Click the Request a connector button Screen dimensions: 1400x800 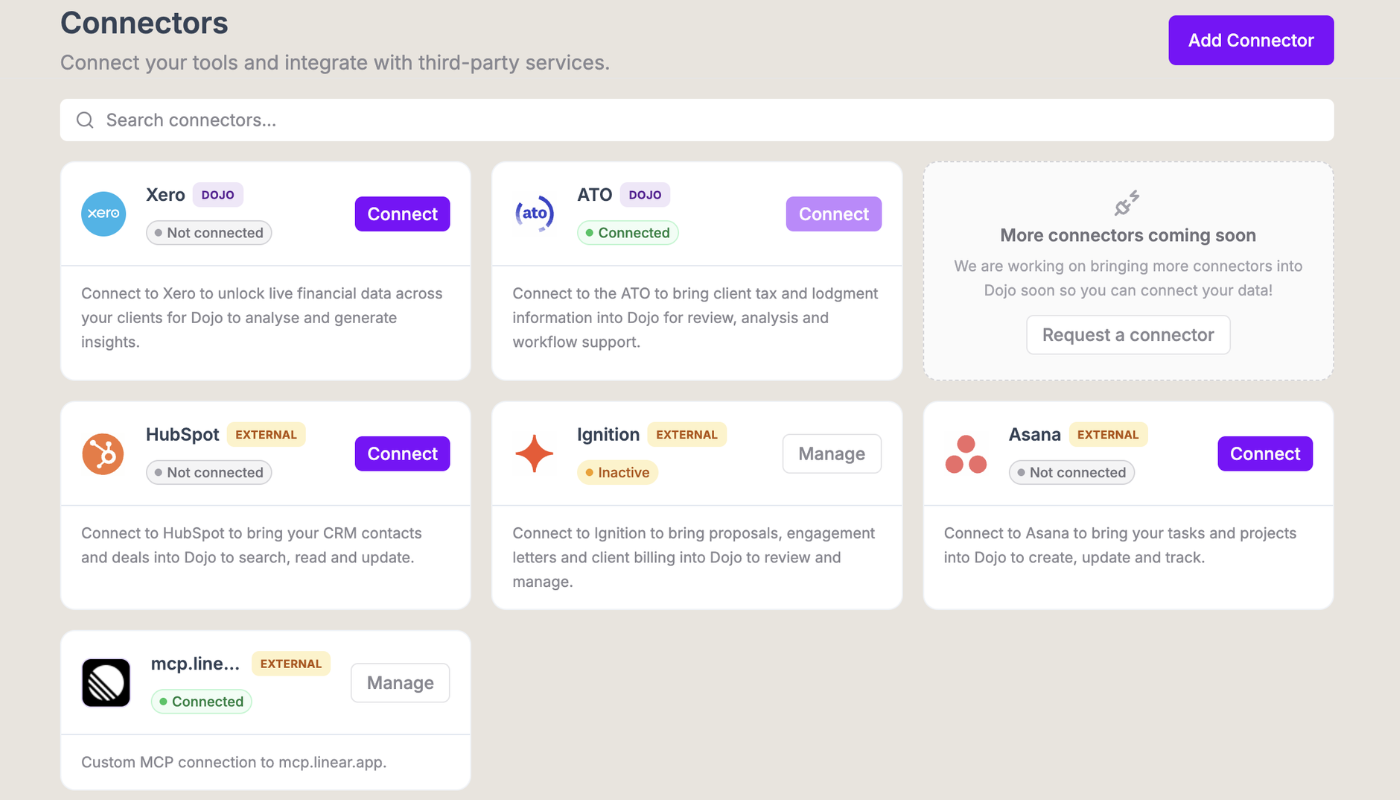[x=1128, y=335]
